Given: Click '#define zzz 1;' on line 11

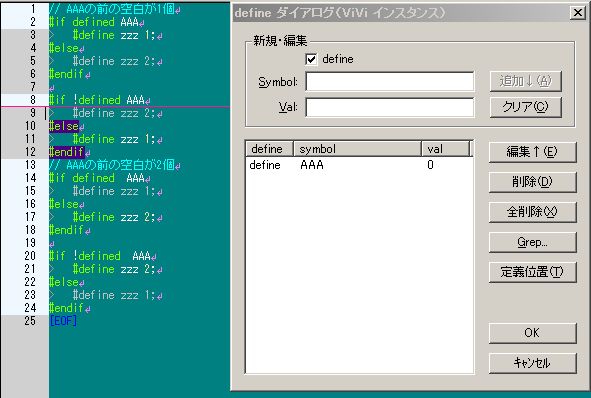Looking at the screenshot, I should click(114, 139).
